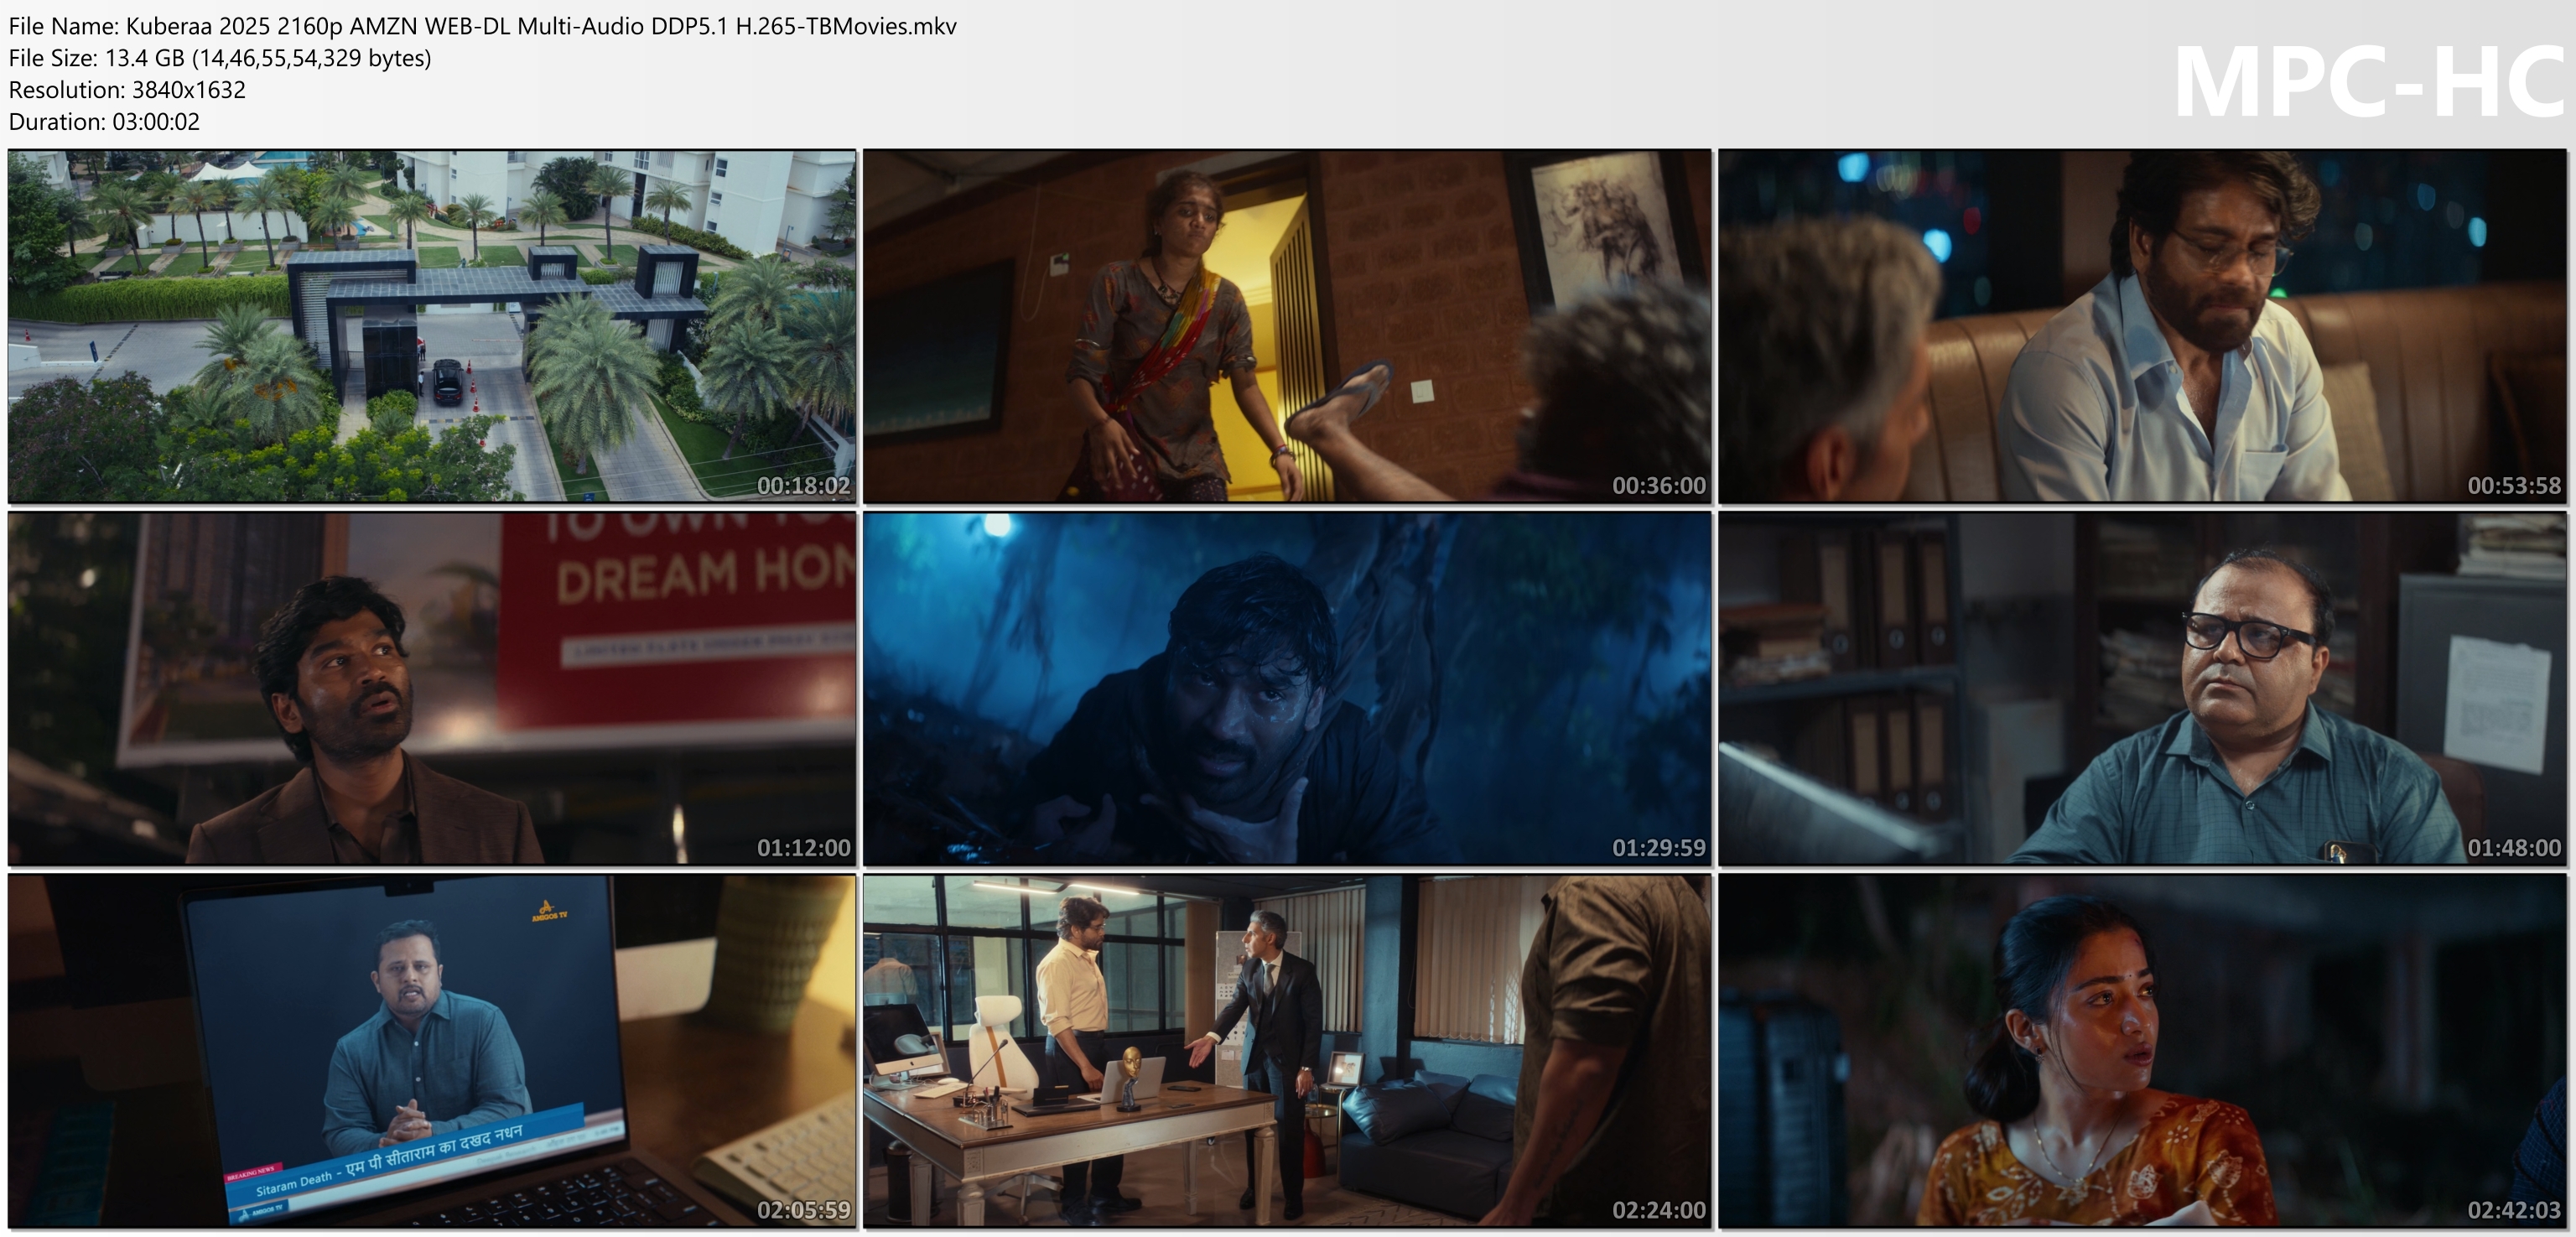Viewport: 2576px width, 1237px height.
Task: Click the timestamp 01:29:59
Action: click(x=1658, y=848)
